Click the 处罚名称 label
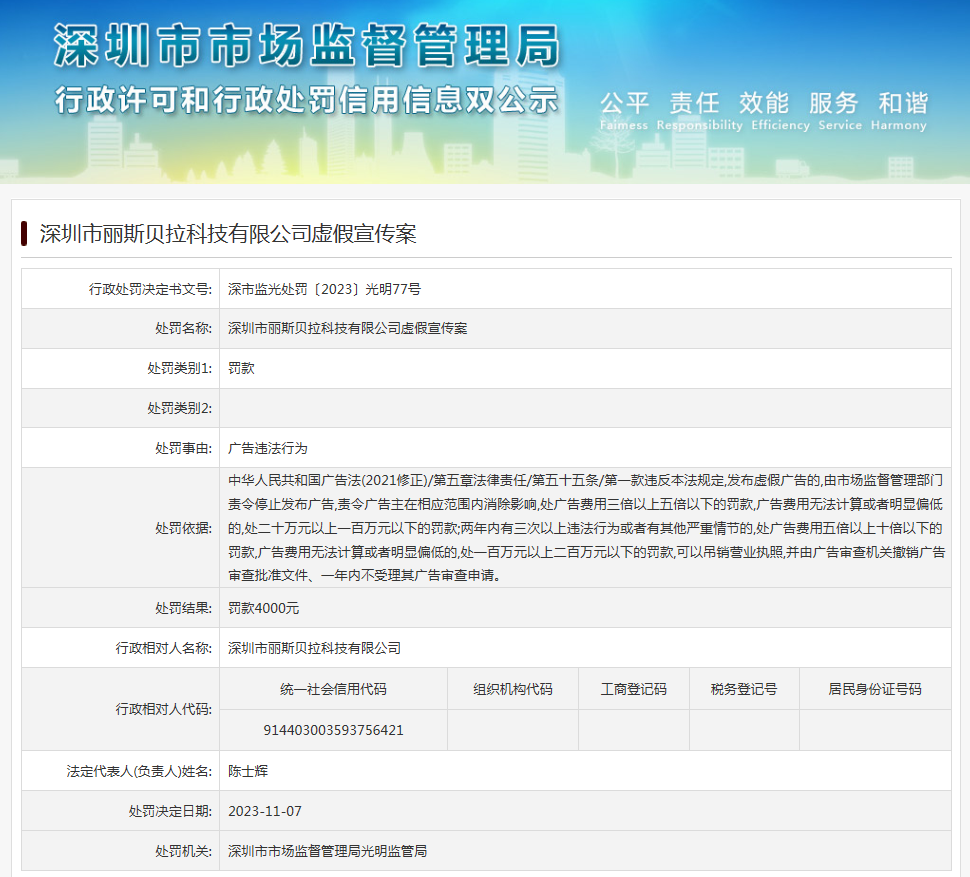Viewport: 970px width, 877px height. coord(183,328)
